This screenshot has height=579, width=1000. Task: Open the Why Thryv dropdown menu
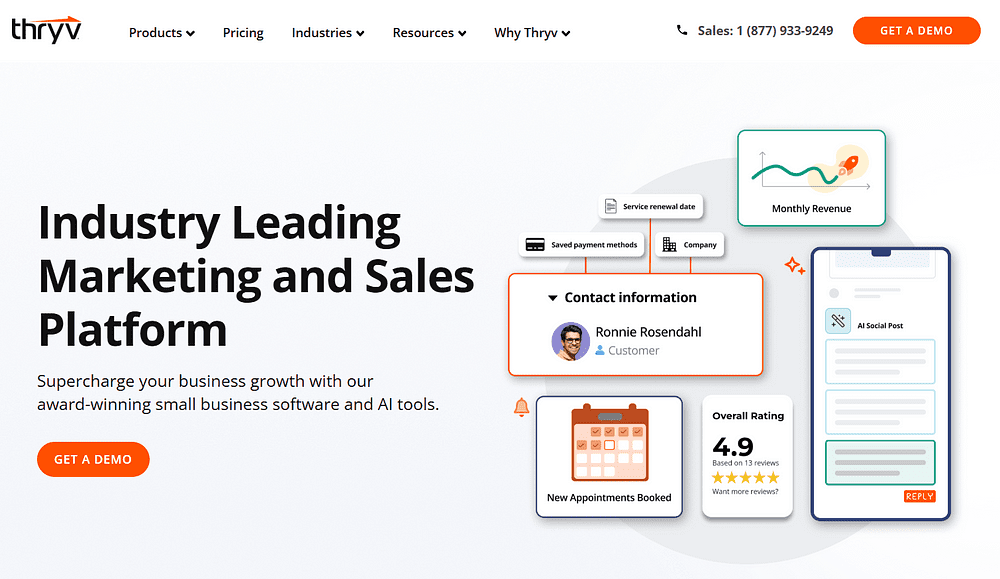pyautogui.click(x=532, y=33)
